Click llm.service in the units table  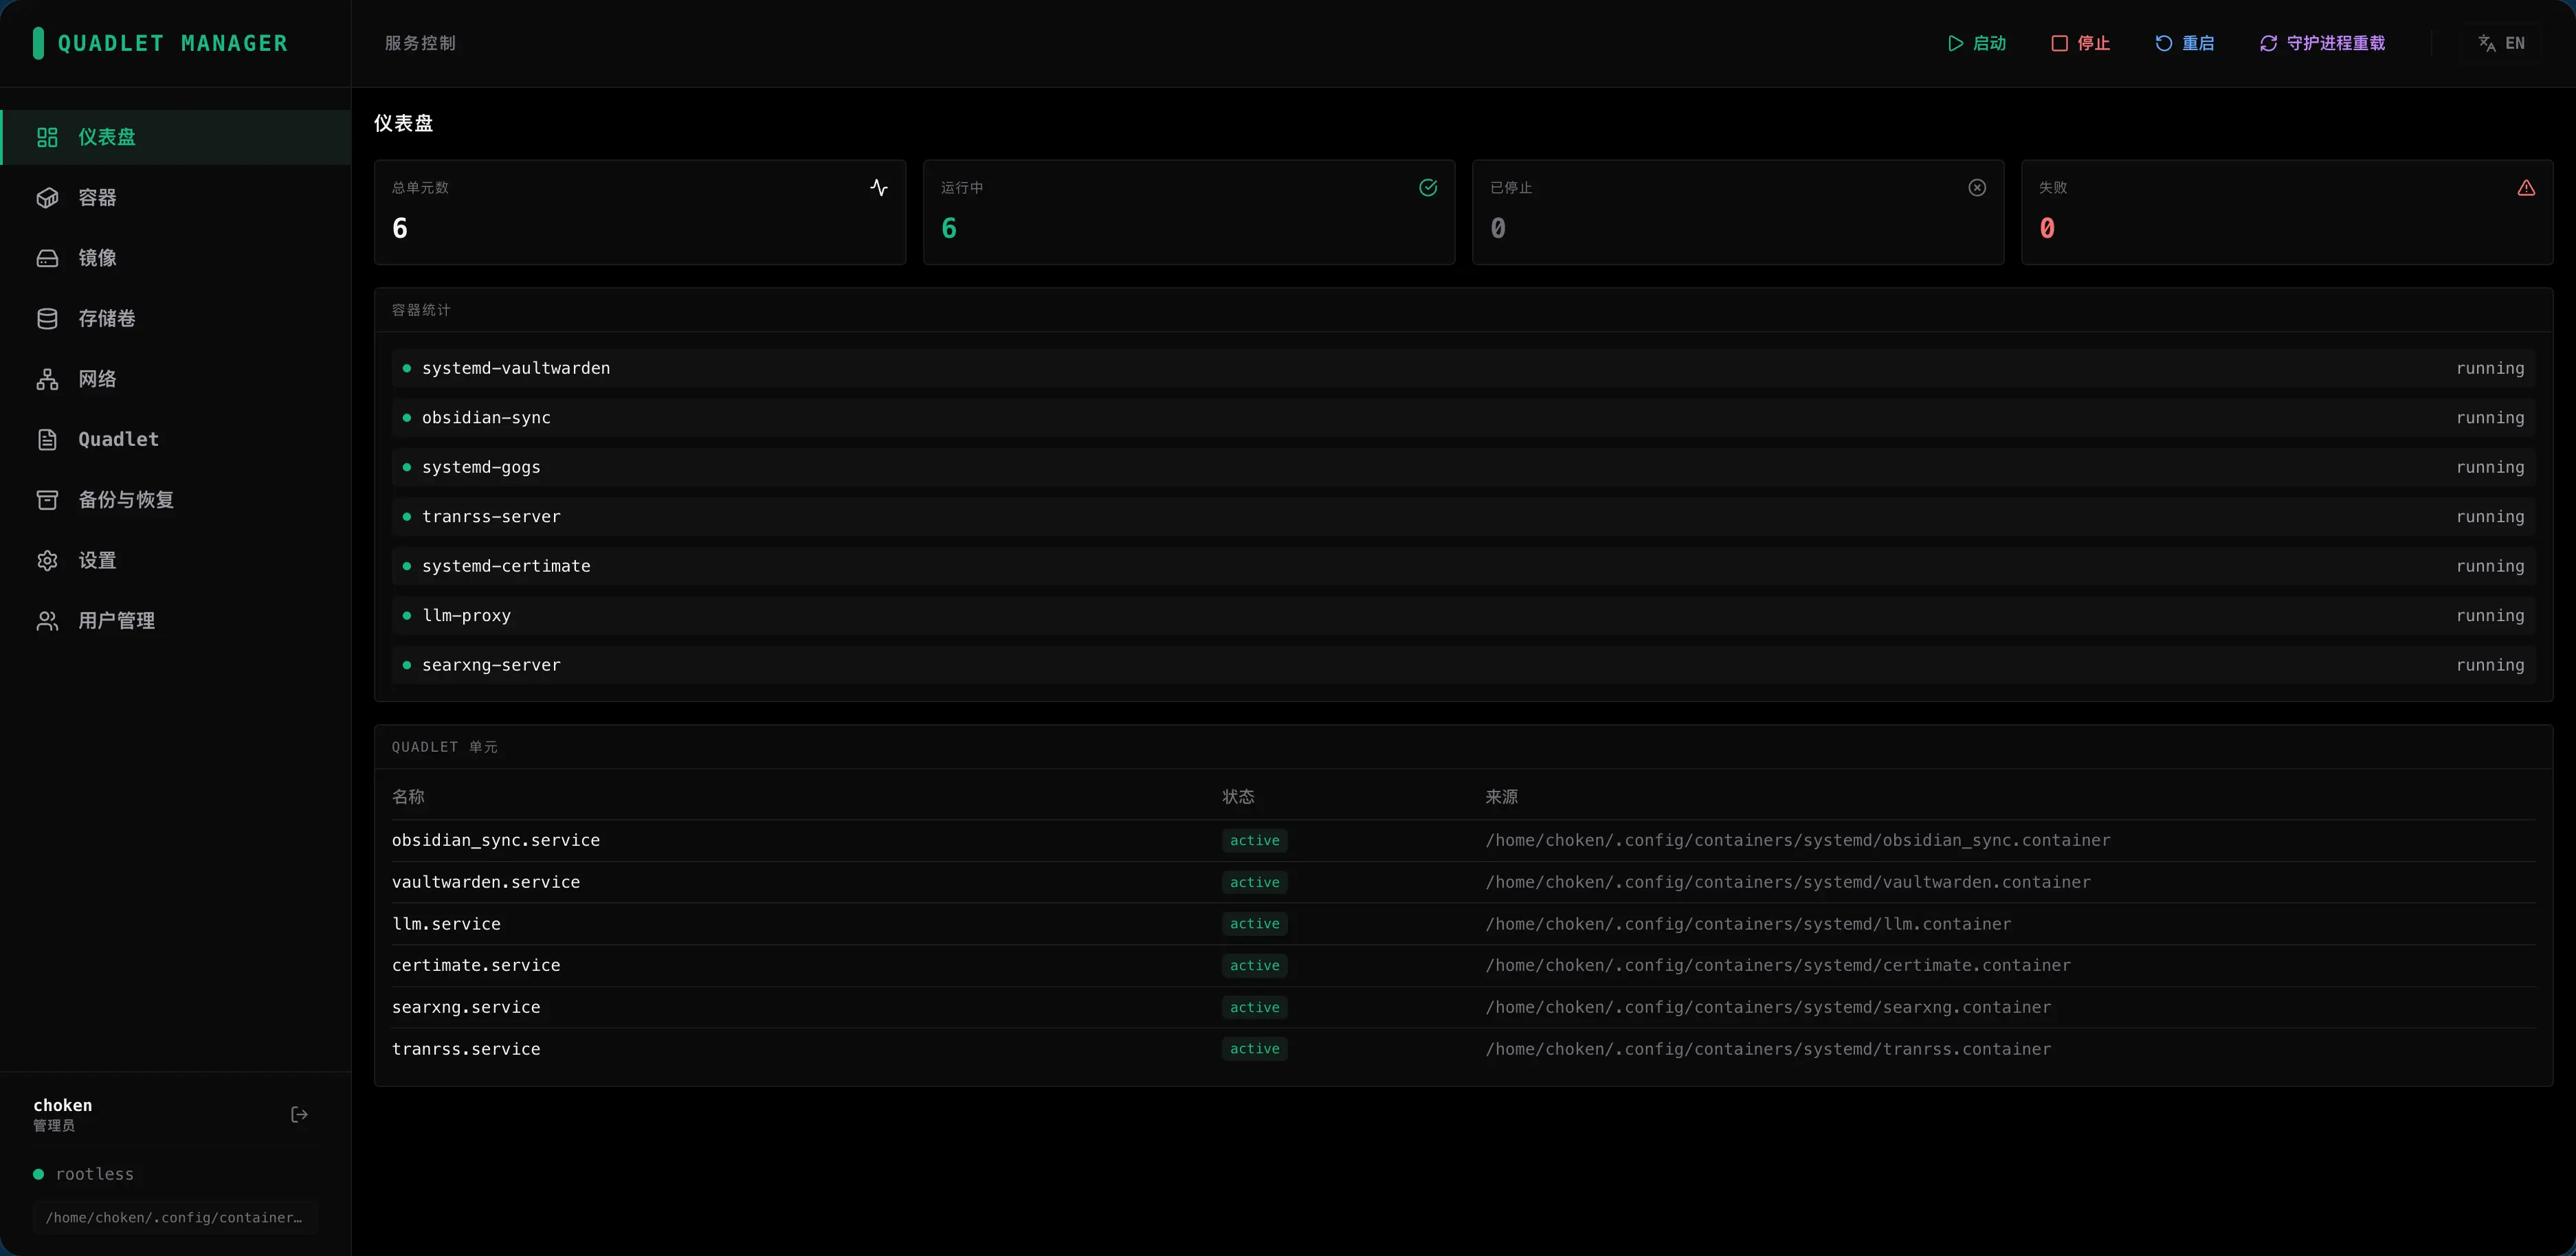446,924
